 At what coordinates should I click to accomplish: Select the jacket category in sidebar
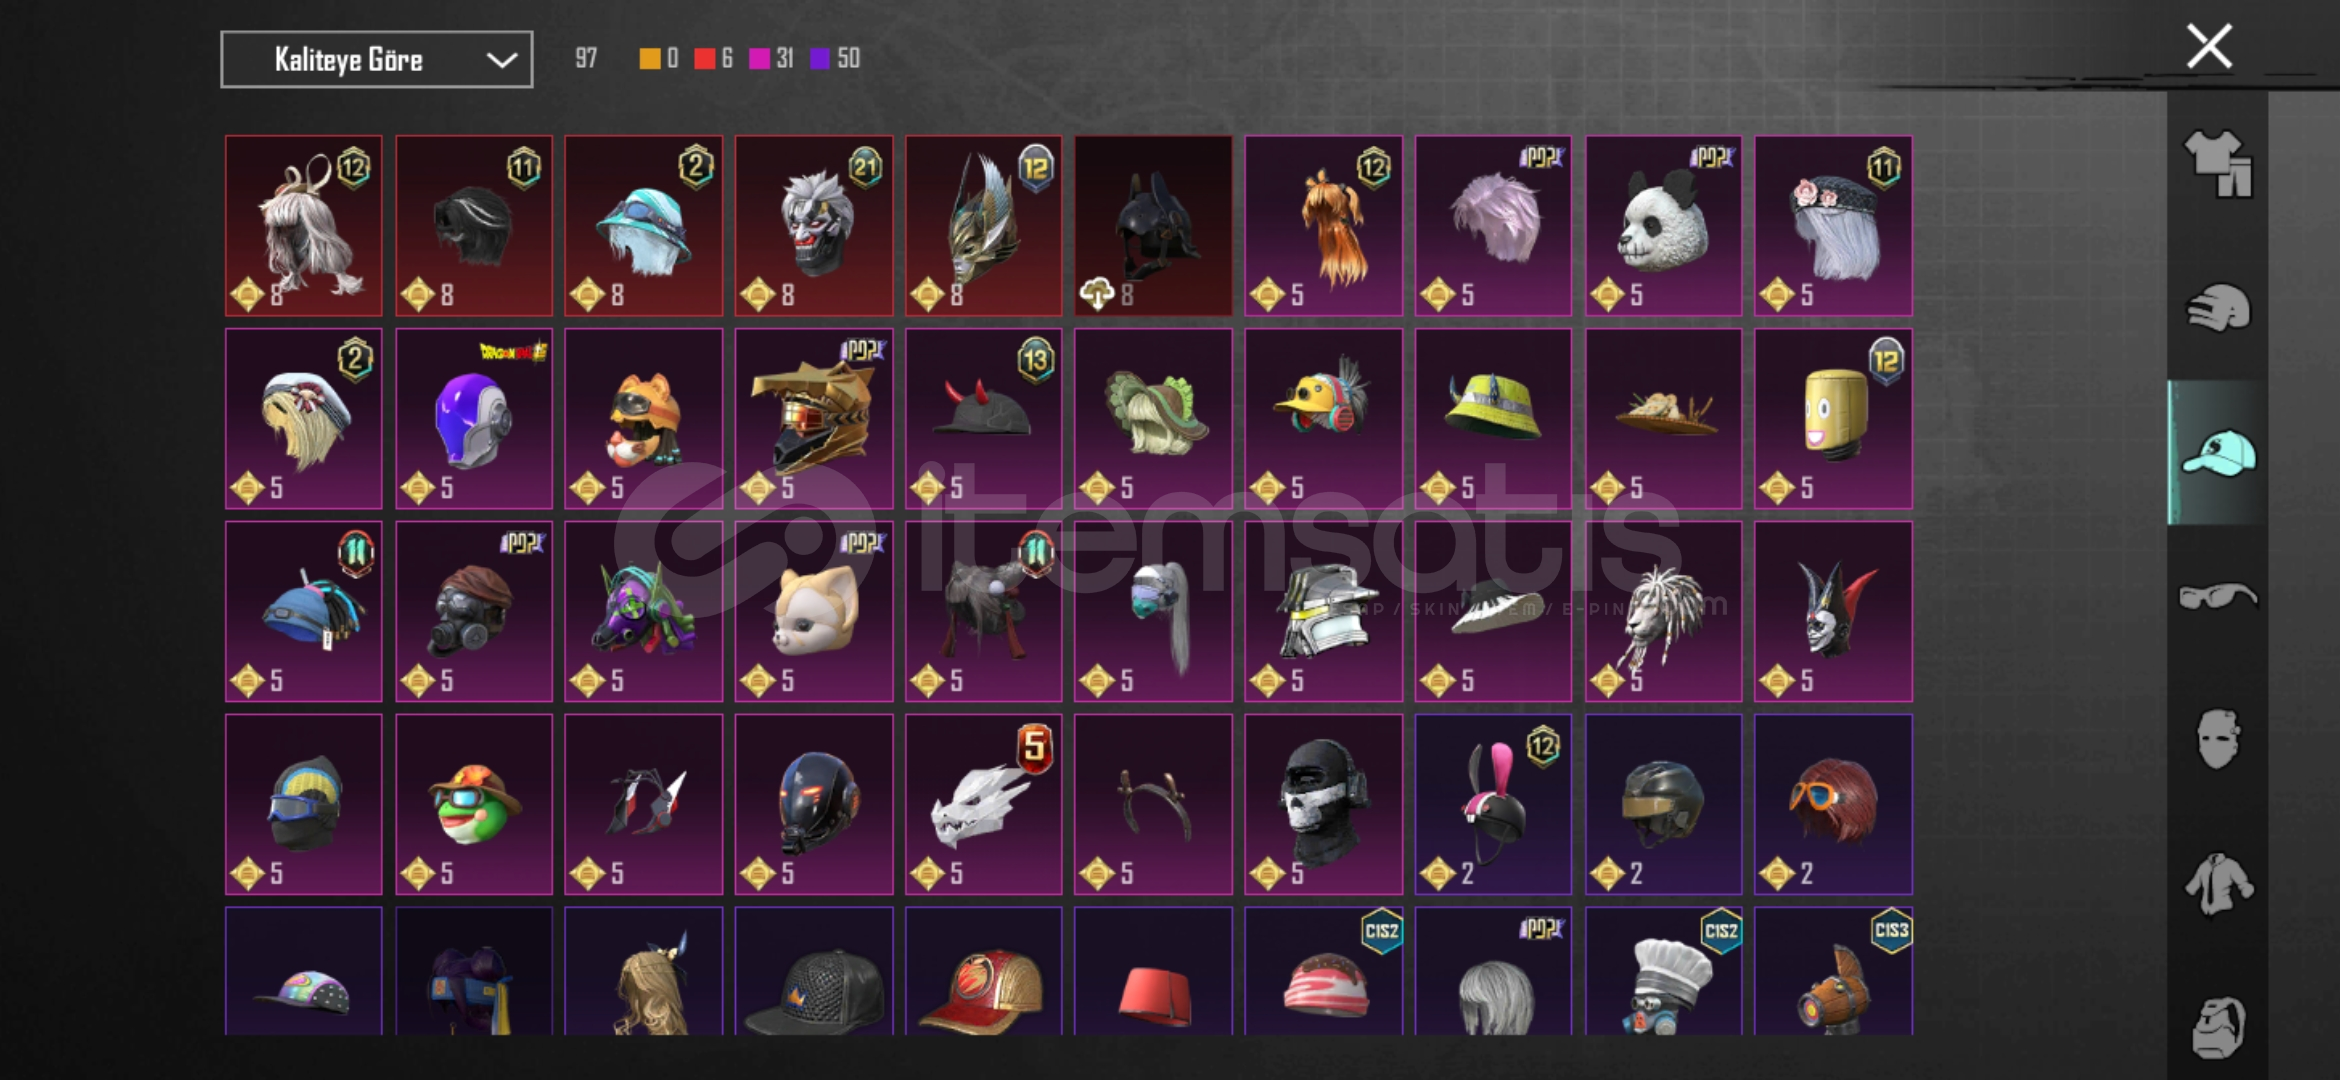coord(2218,884)
